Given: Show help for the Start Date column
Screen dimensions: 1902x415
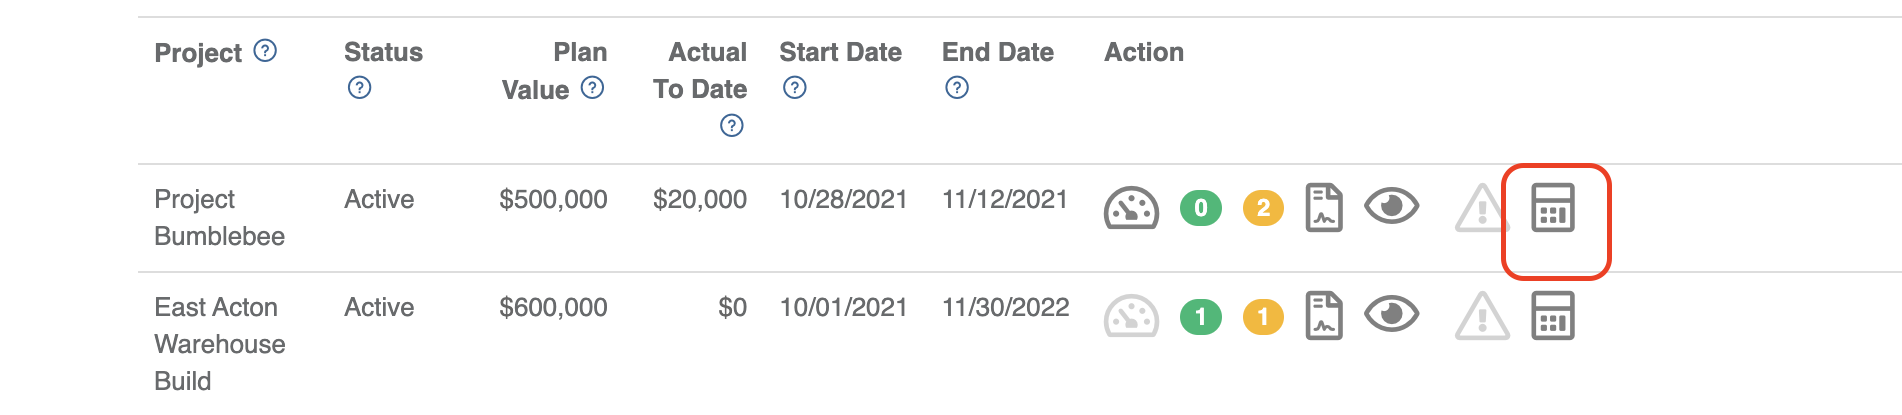Looking at the screenshot, I should click(x=795, y=88).
